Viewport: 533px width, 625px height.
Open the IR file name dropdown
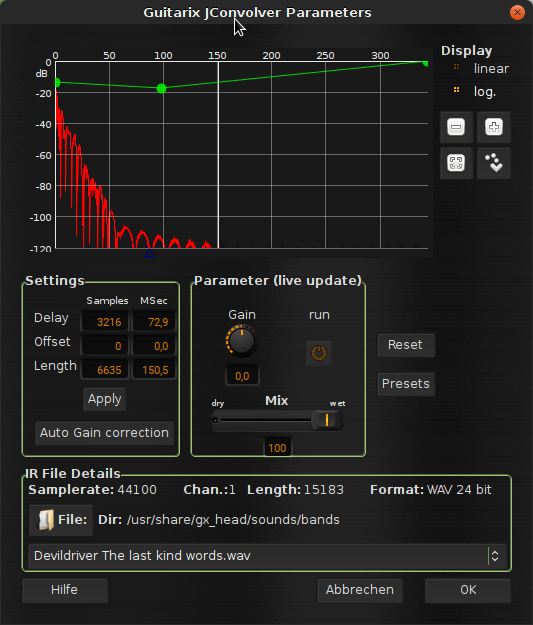pyautogui.click(x=267, y=556)
